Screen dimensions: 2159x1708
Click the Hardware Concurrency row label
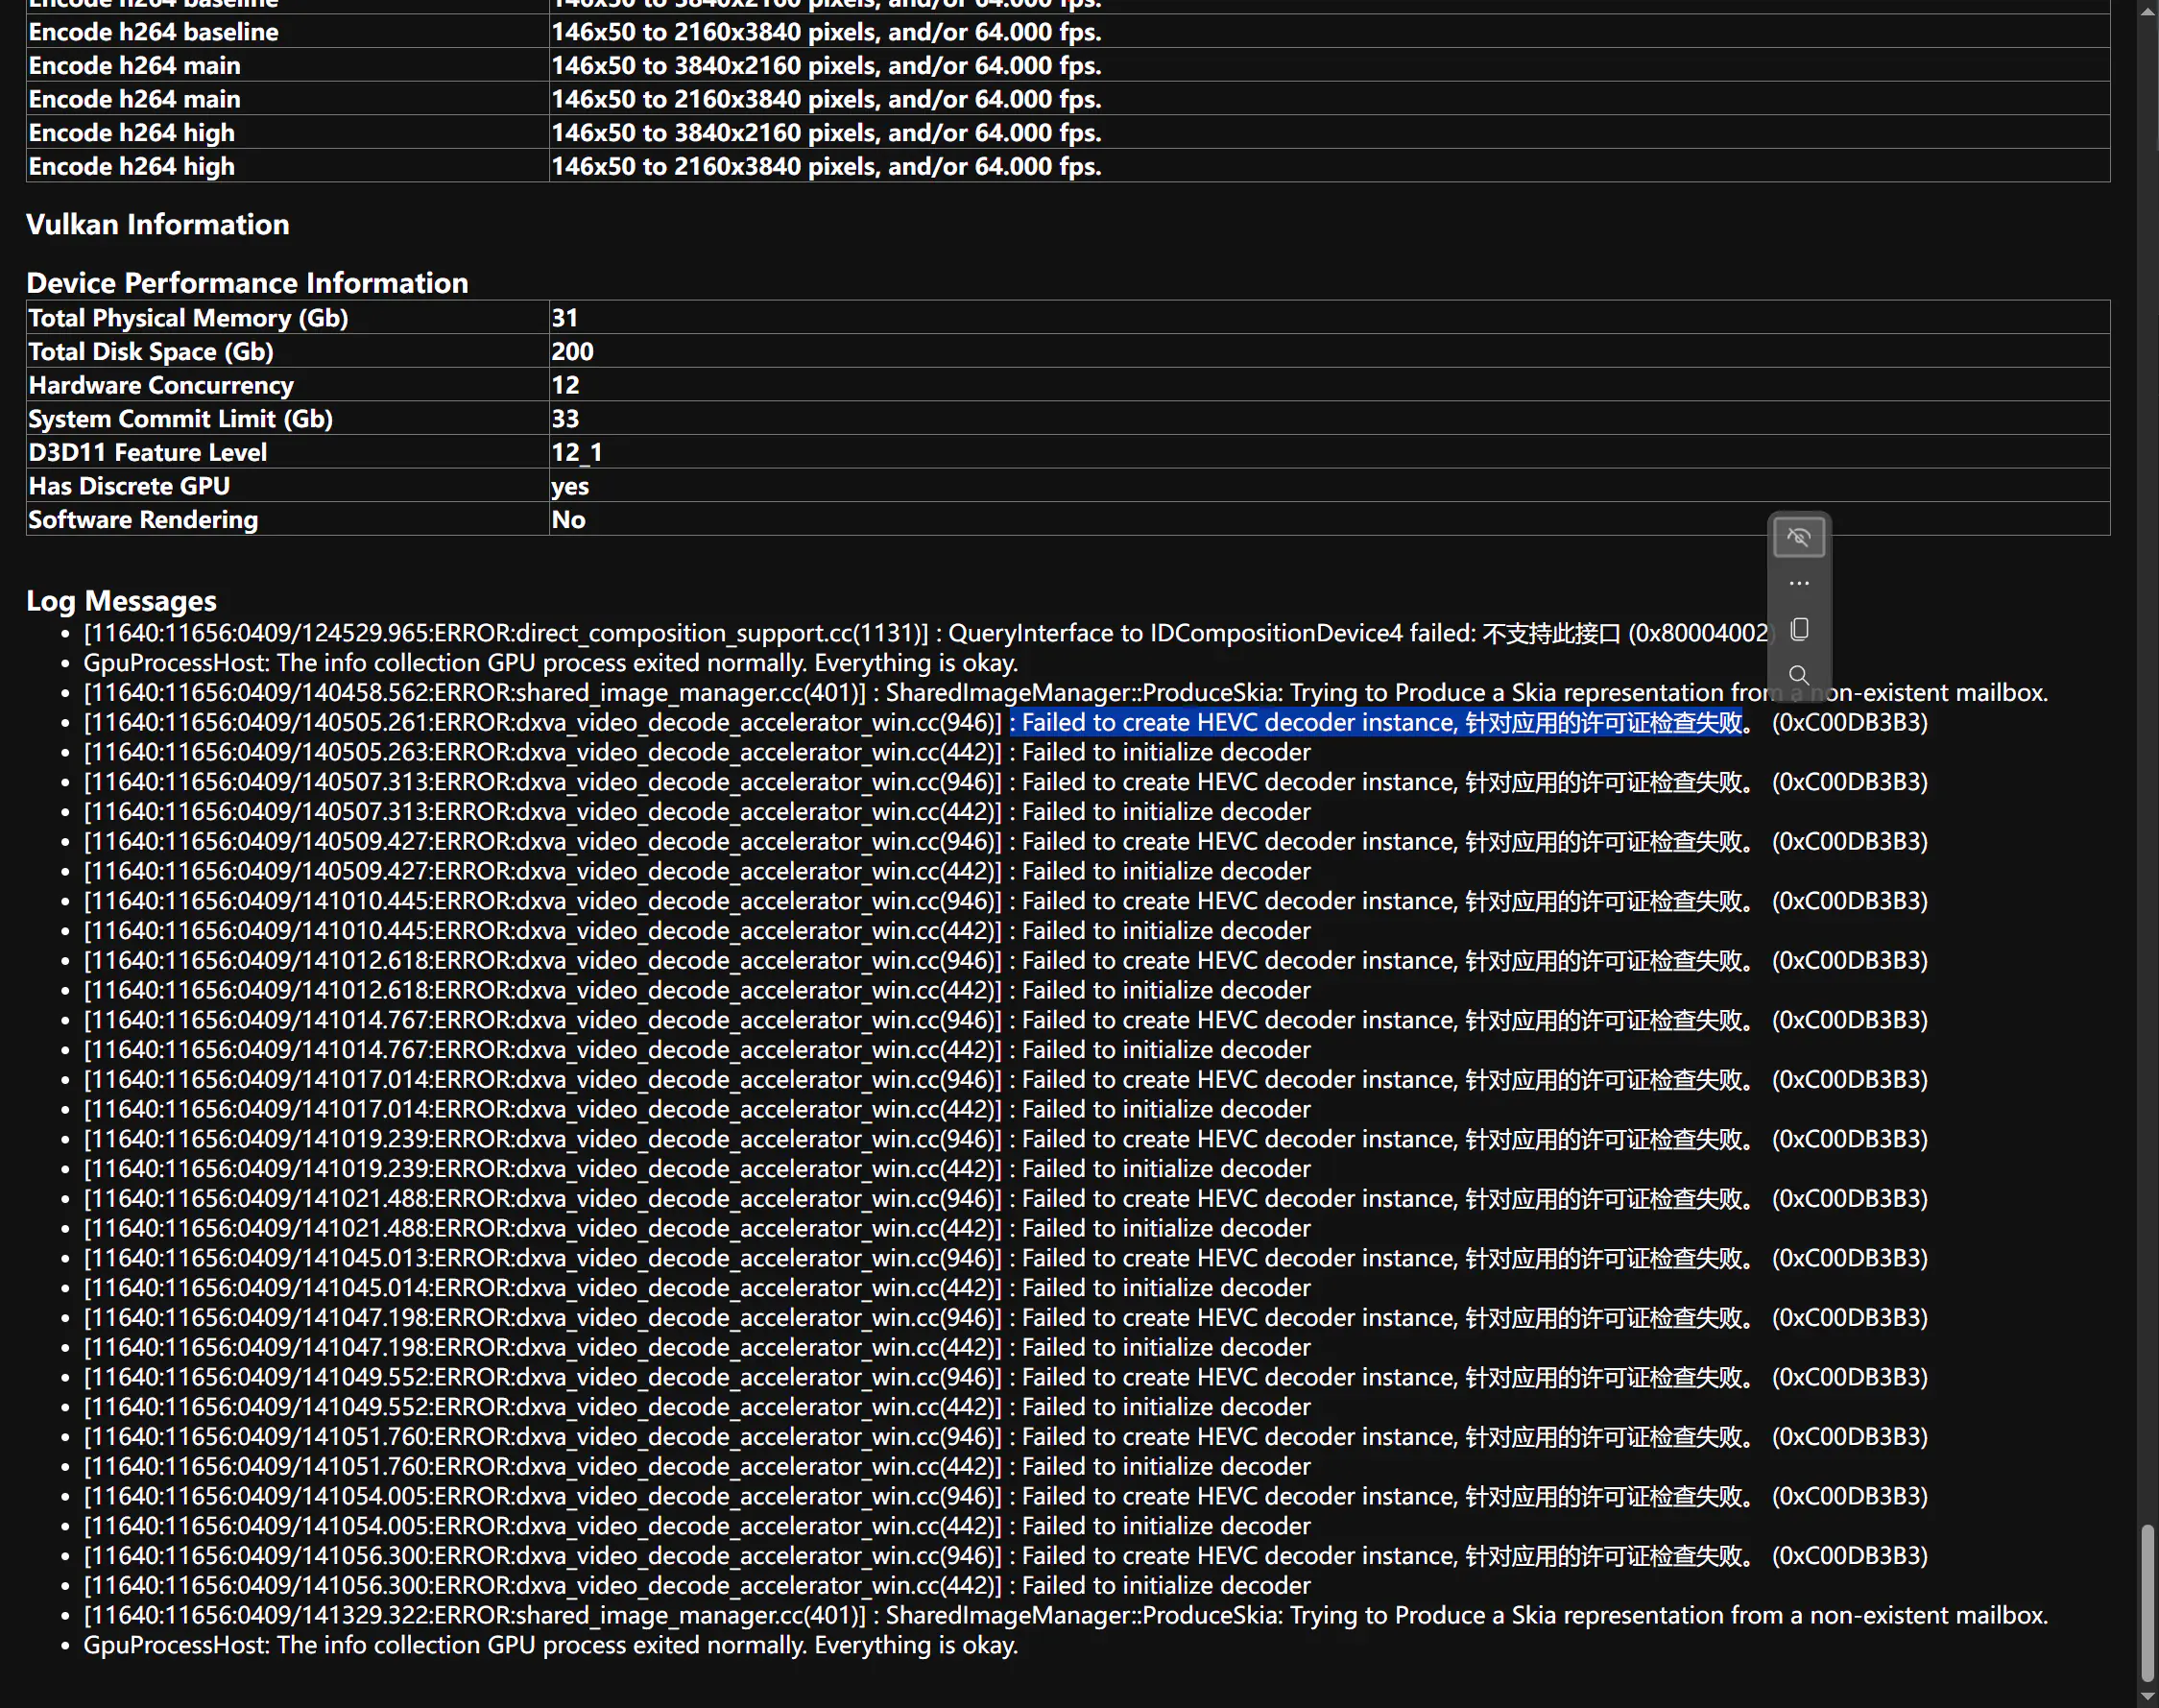point(160,385)
